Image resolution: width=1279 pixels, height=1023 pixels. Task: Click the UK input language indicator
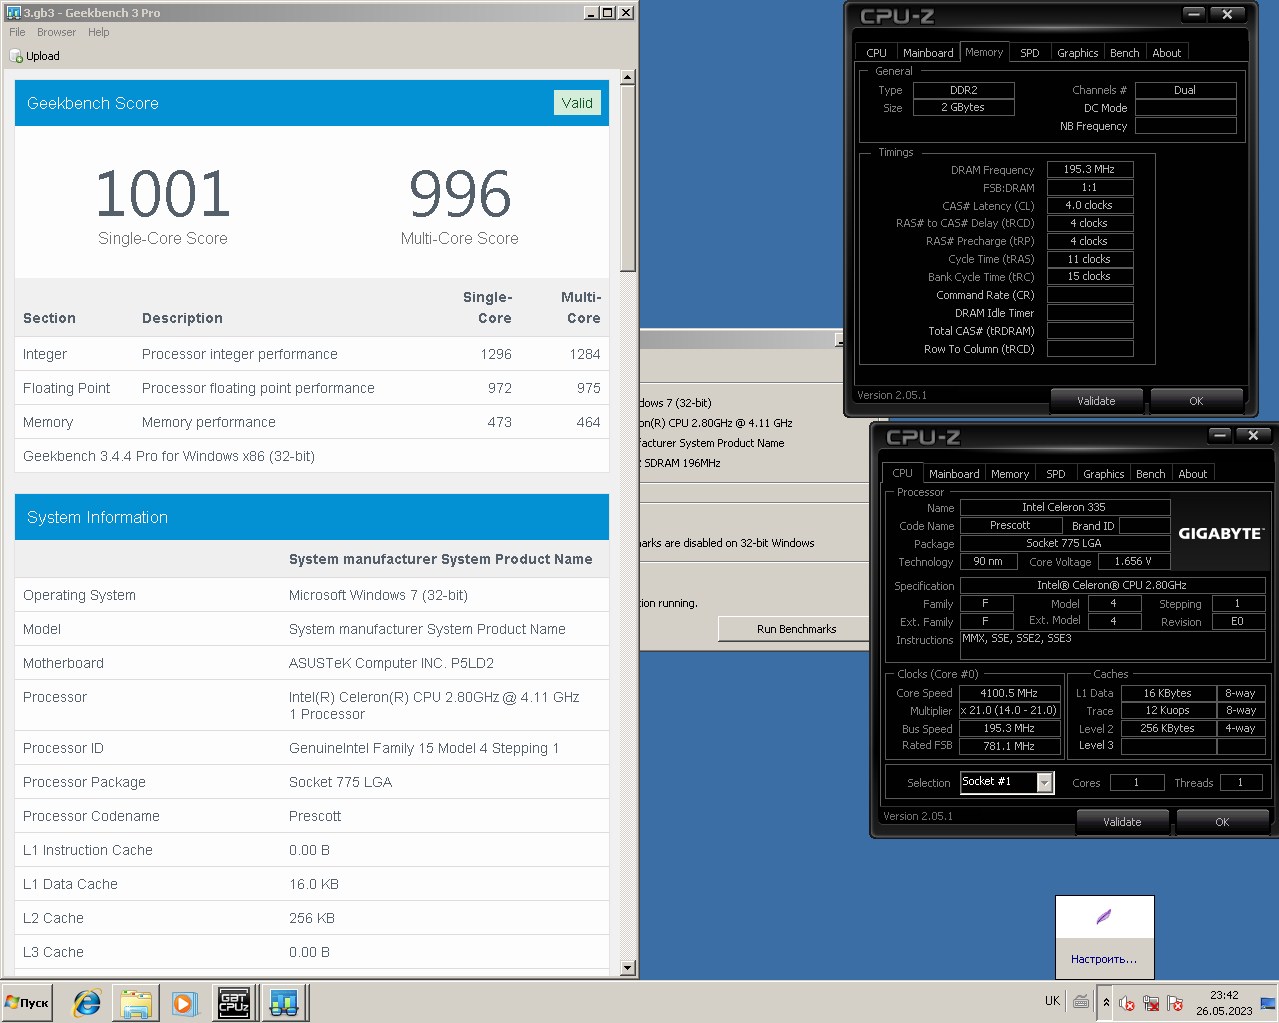pos(1052,1001)
